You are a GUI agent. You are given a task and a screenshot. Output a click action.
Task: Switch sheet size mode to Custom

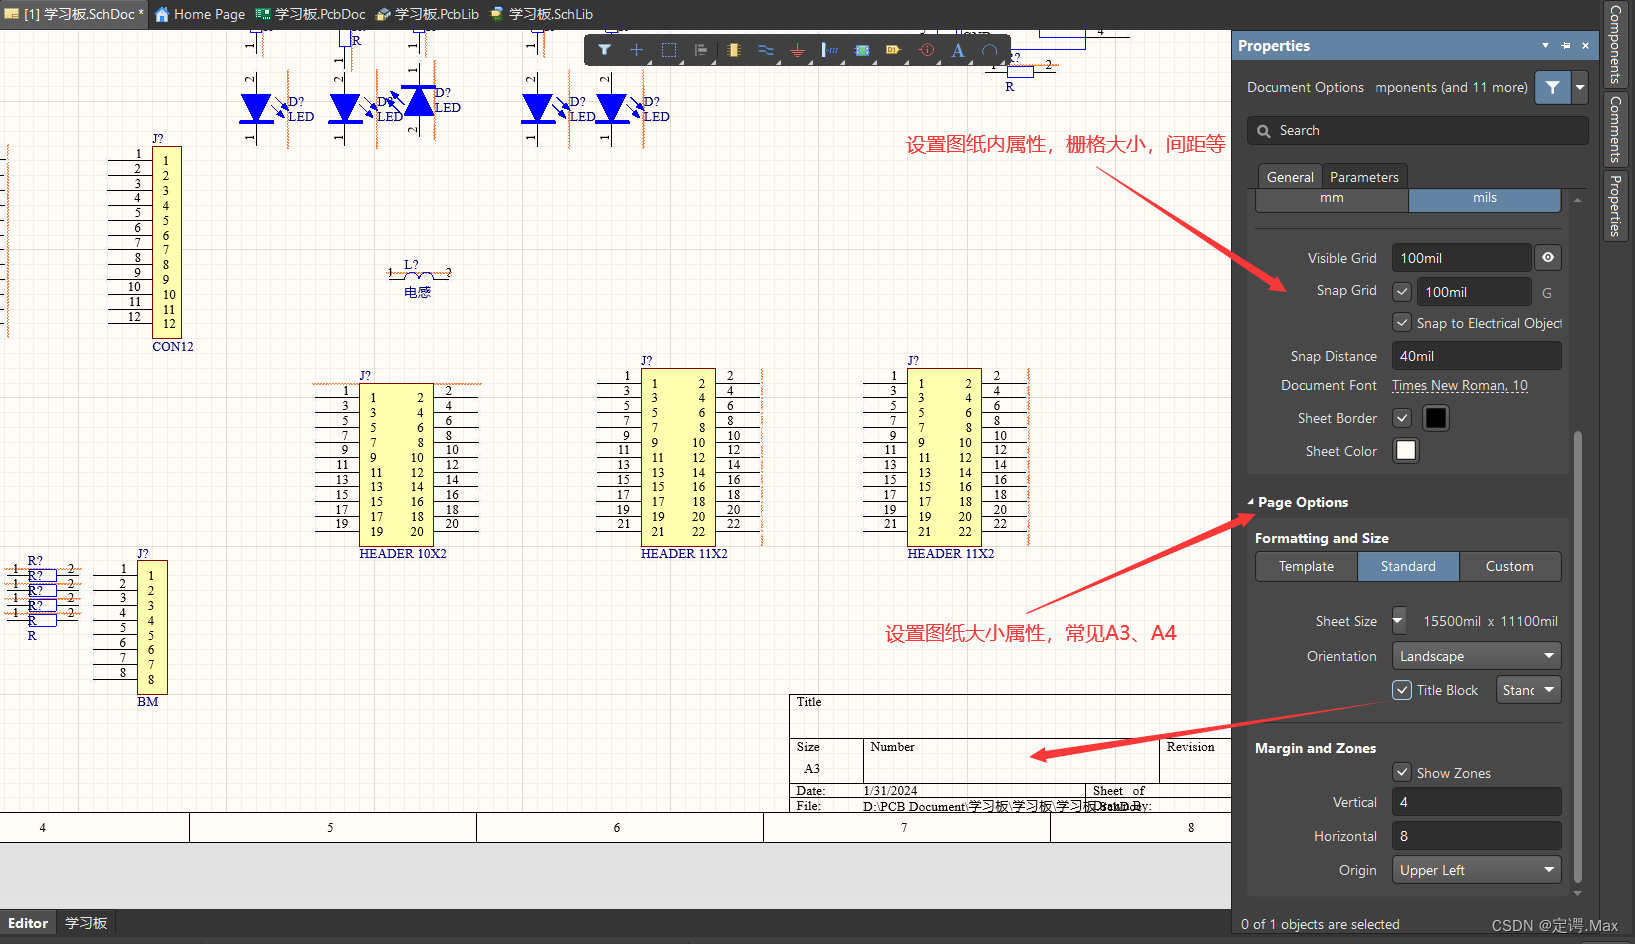(1509, 566)
